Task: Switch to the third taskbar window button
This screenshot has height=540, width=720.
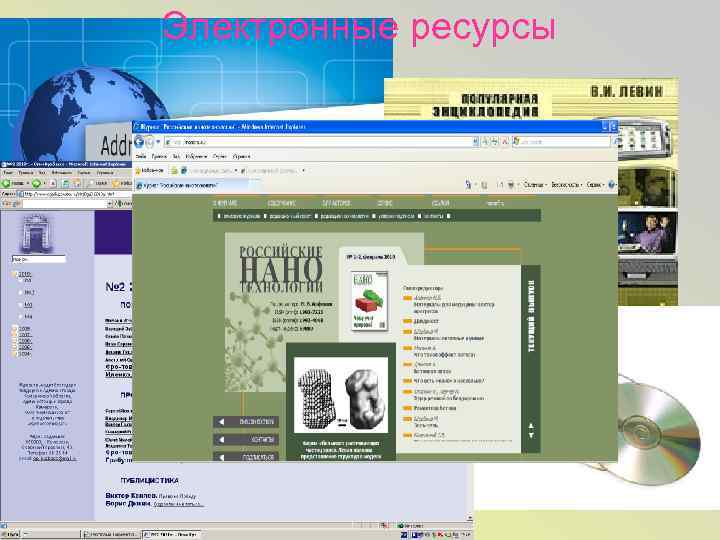Action: (171, 534)
